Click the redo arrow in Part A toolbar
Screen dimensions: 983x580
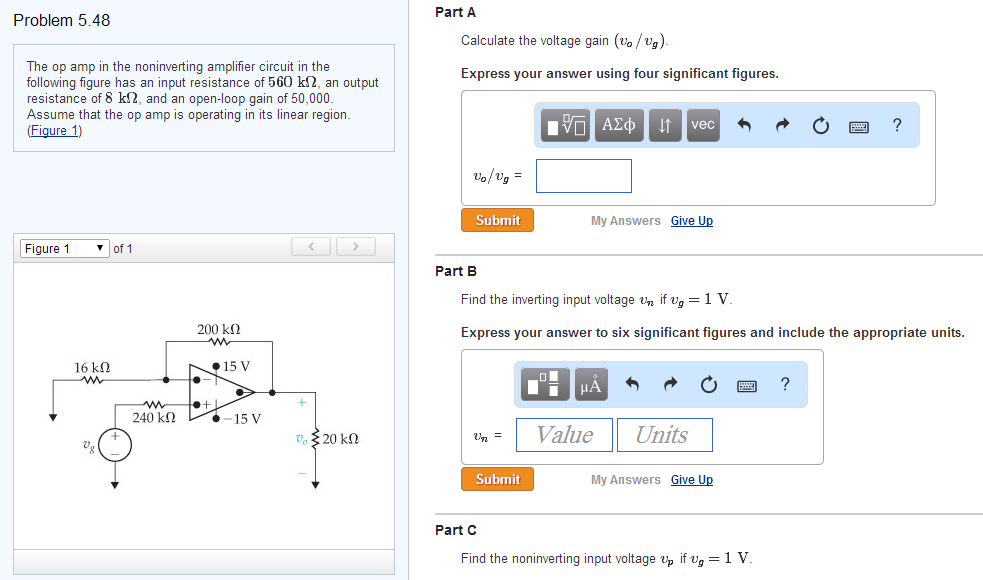pos(781,124)
